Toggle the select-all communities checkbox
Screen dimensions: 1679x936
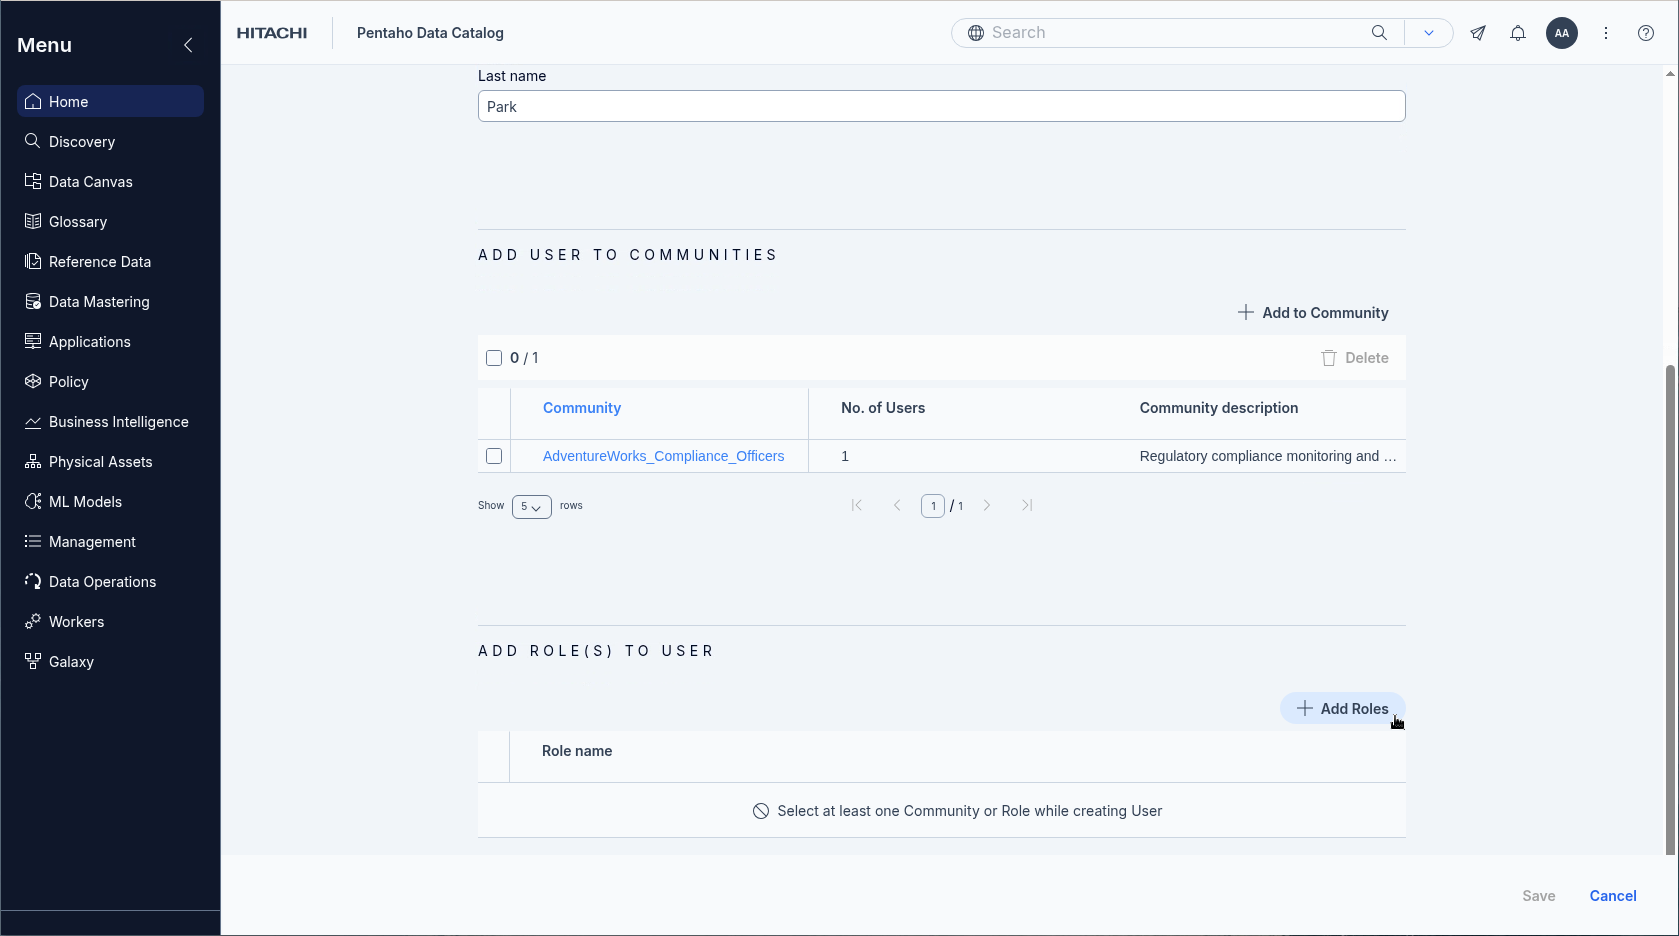pyautogui.click(x=494, y=358)
